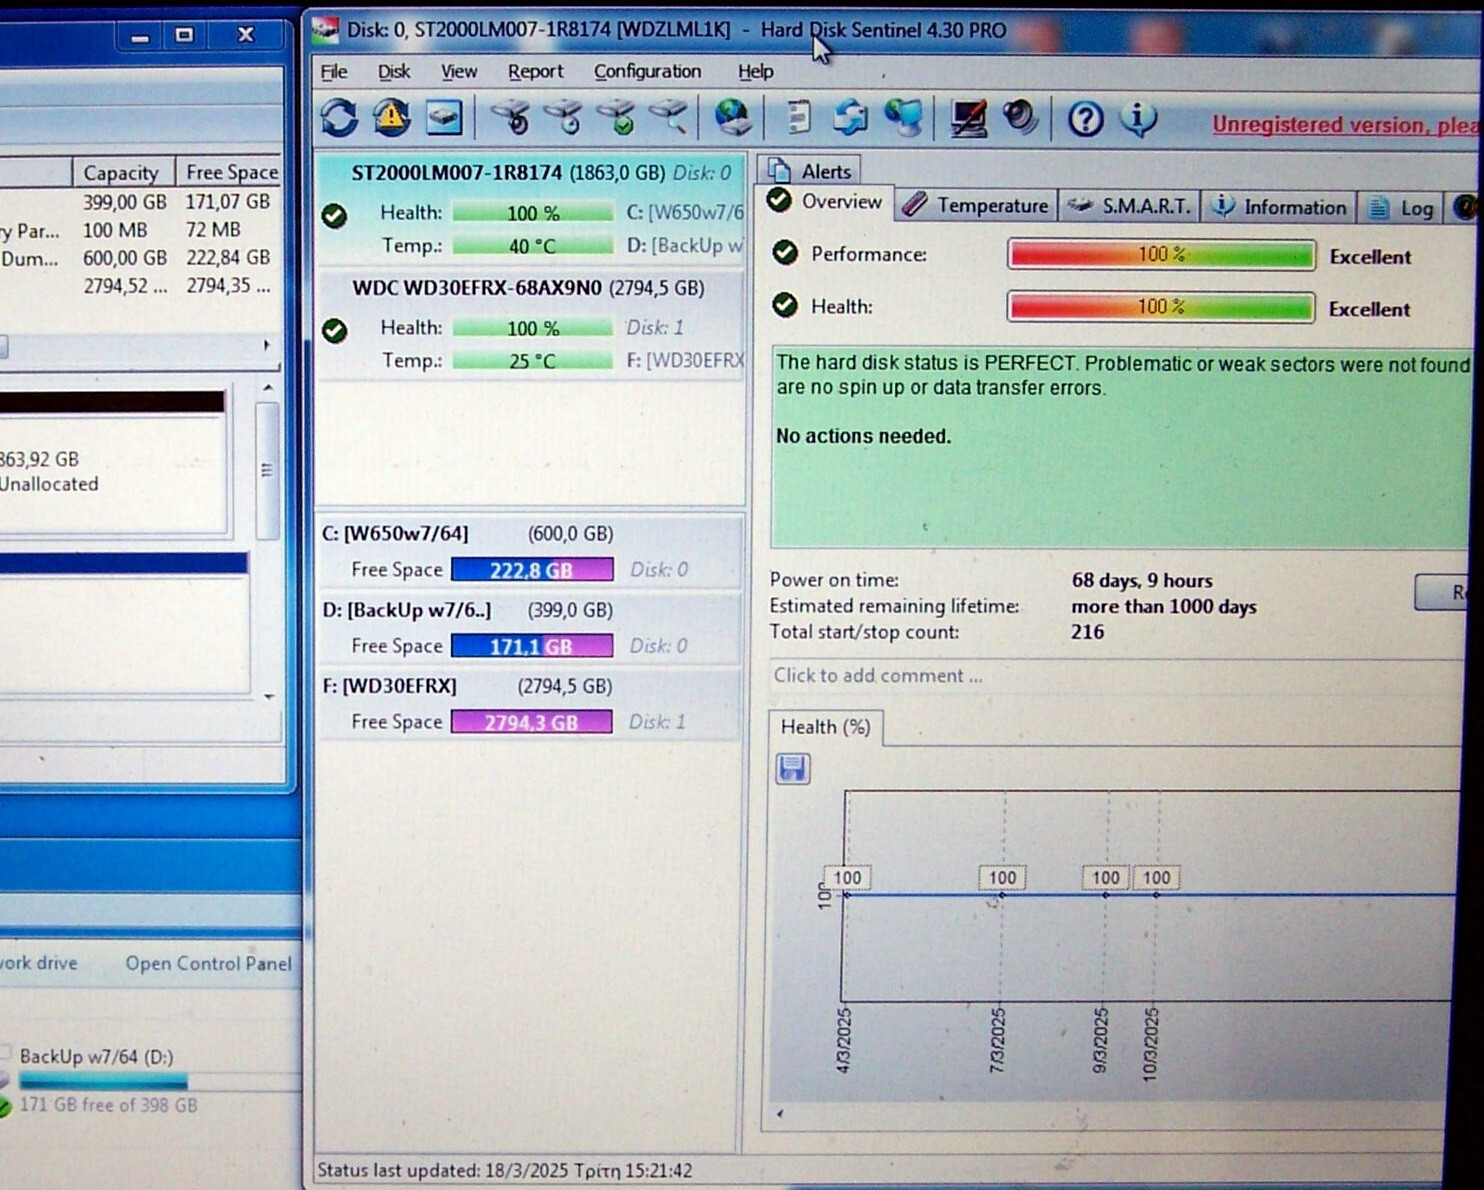The width and height of the screenshot is (1484, 1190).
Task: Open the Disk menu
Action: (x=394, y=71)
